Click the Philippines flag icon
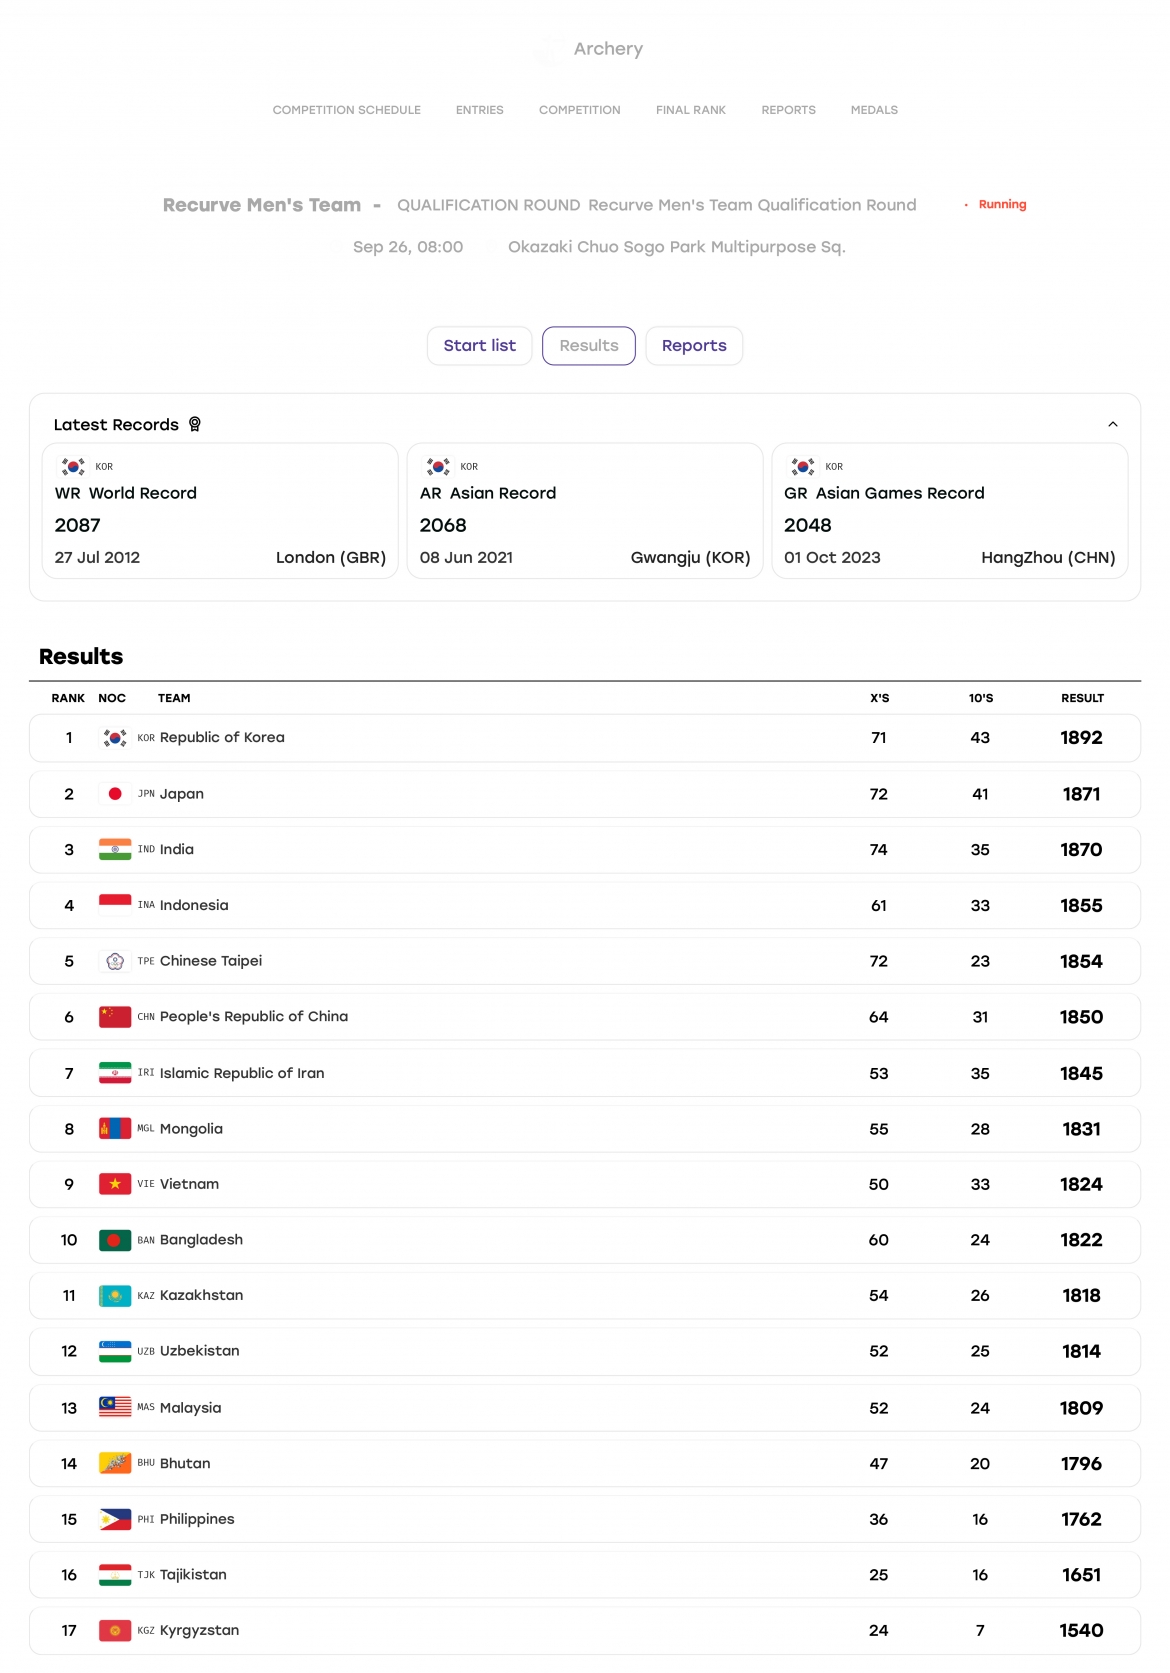The width and height of the screenshot is (1170, 1673). tap(115, 1519)
